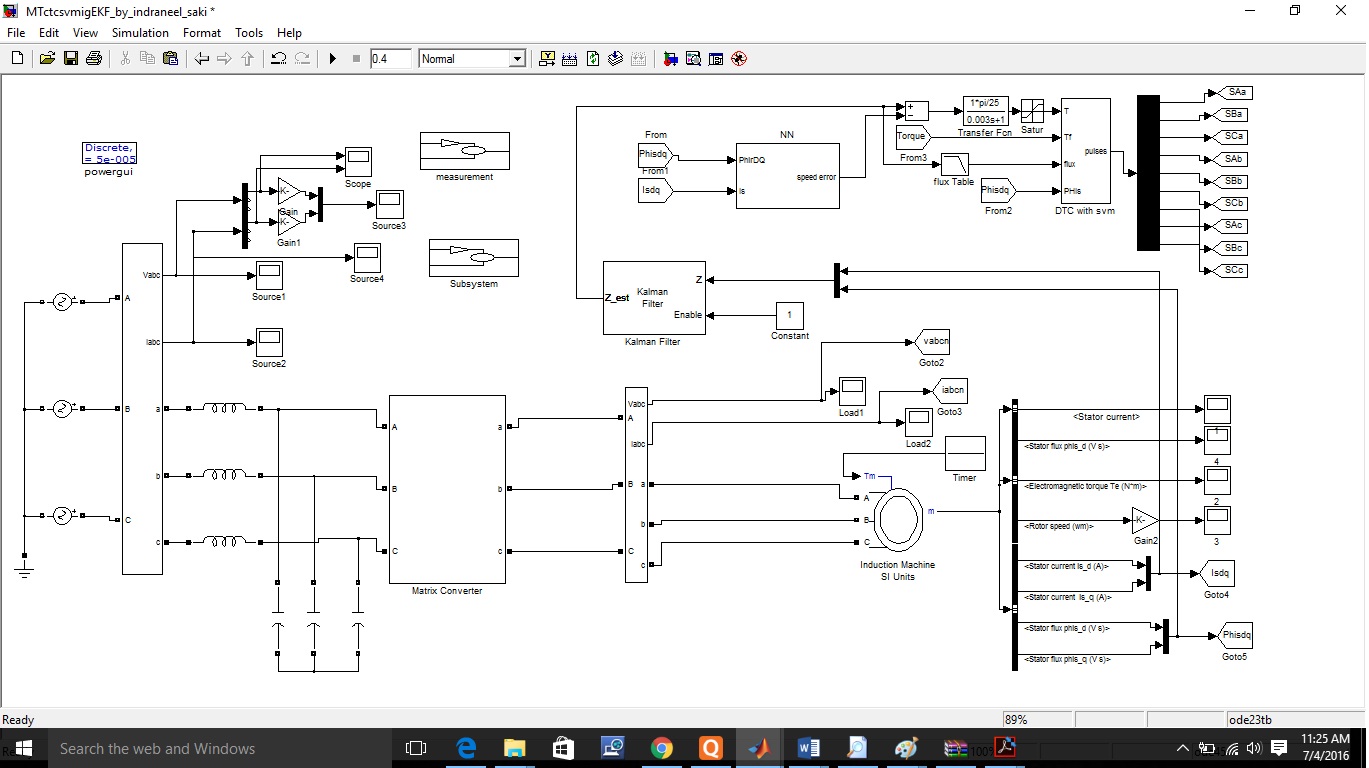
Task: Open the Library Browser toolbar icon
Action: tap(670, 59)
